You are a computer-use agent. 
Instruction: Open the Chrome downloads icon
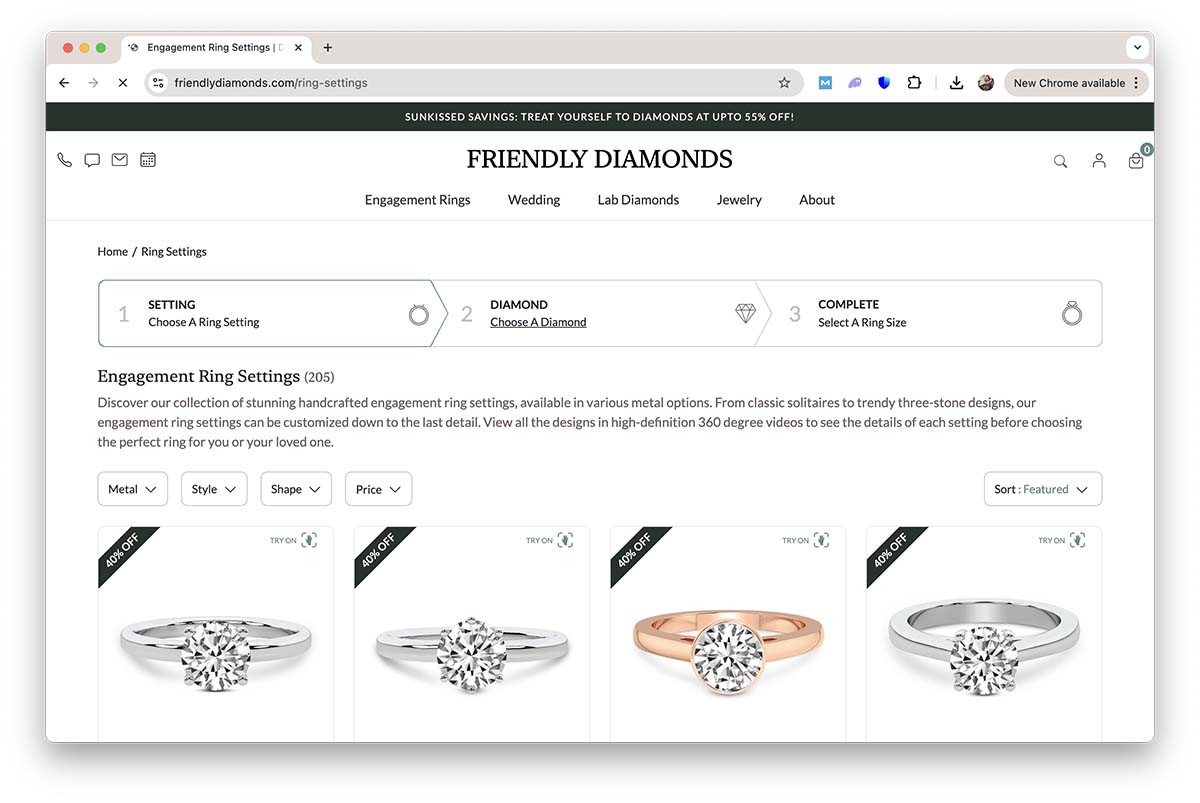(956, 83)
